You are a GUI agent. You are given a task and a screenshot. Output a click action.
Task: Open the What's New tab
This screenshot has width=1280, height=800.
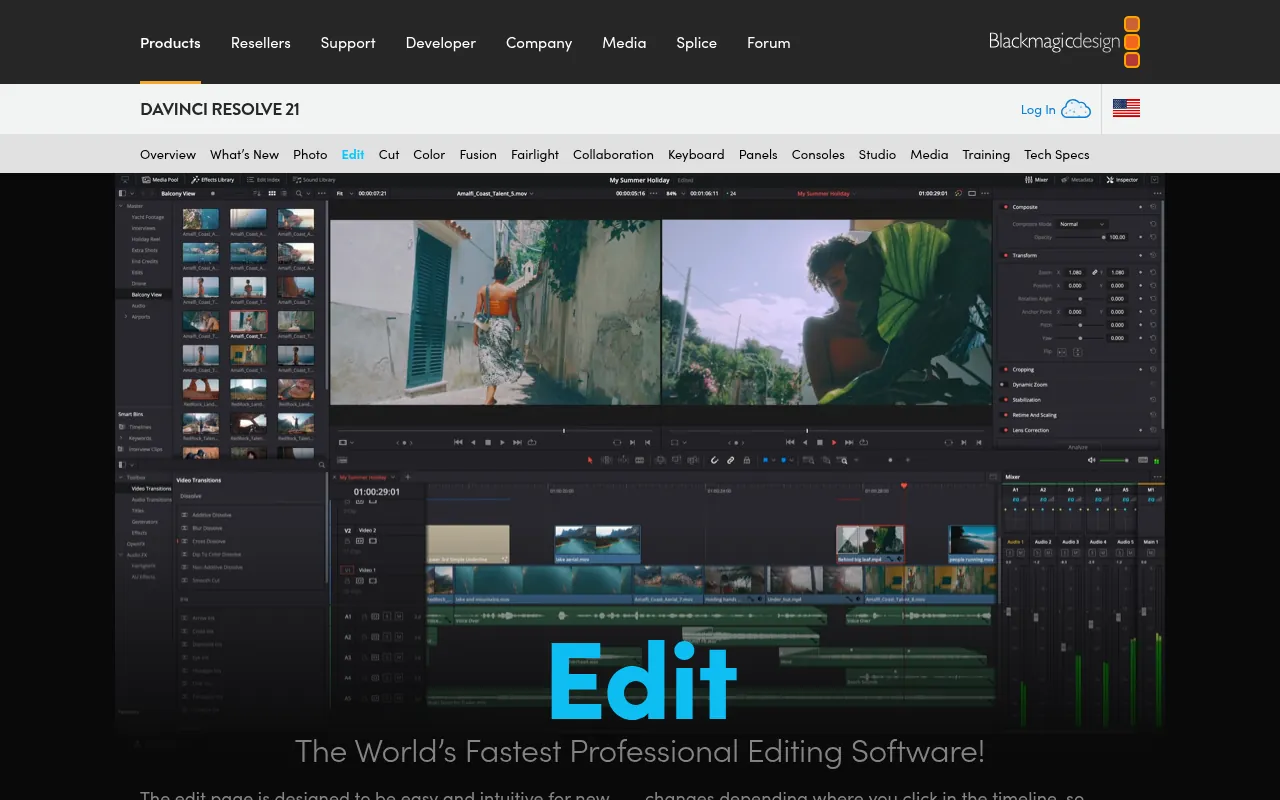[244, 154]
